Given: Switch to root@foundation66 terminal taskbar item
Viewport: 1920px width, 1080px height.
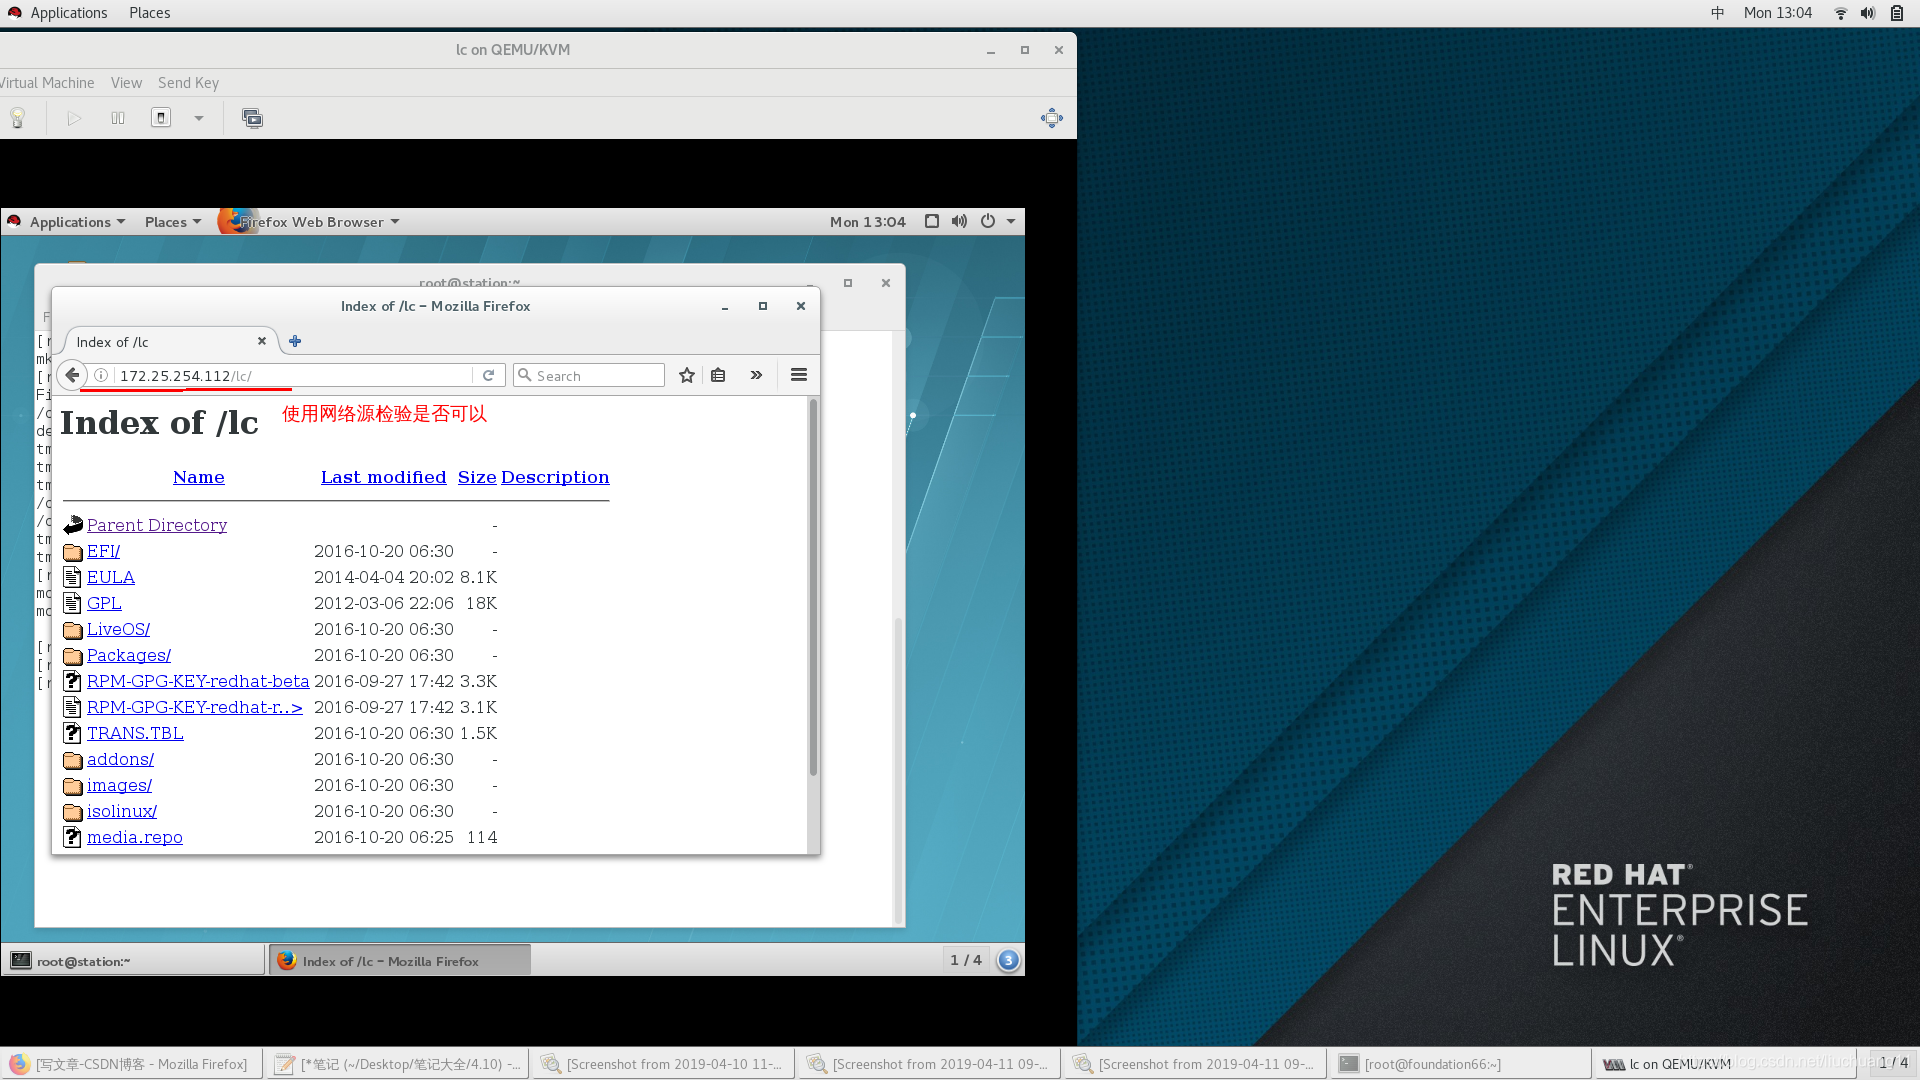Looking at the screenshot, I should point(1460,1064).
